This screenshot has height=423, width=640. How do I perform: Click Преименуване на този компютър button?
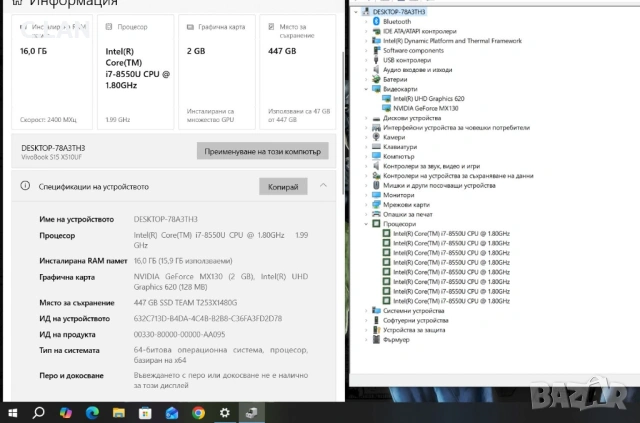pyautogui.click(x=262, y=151)
